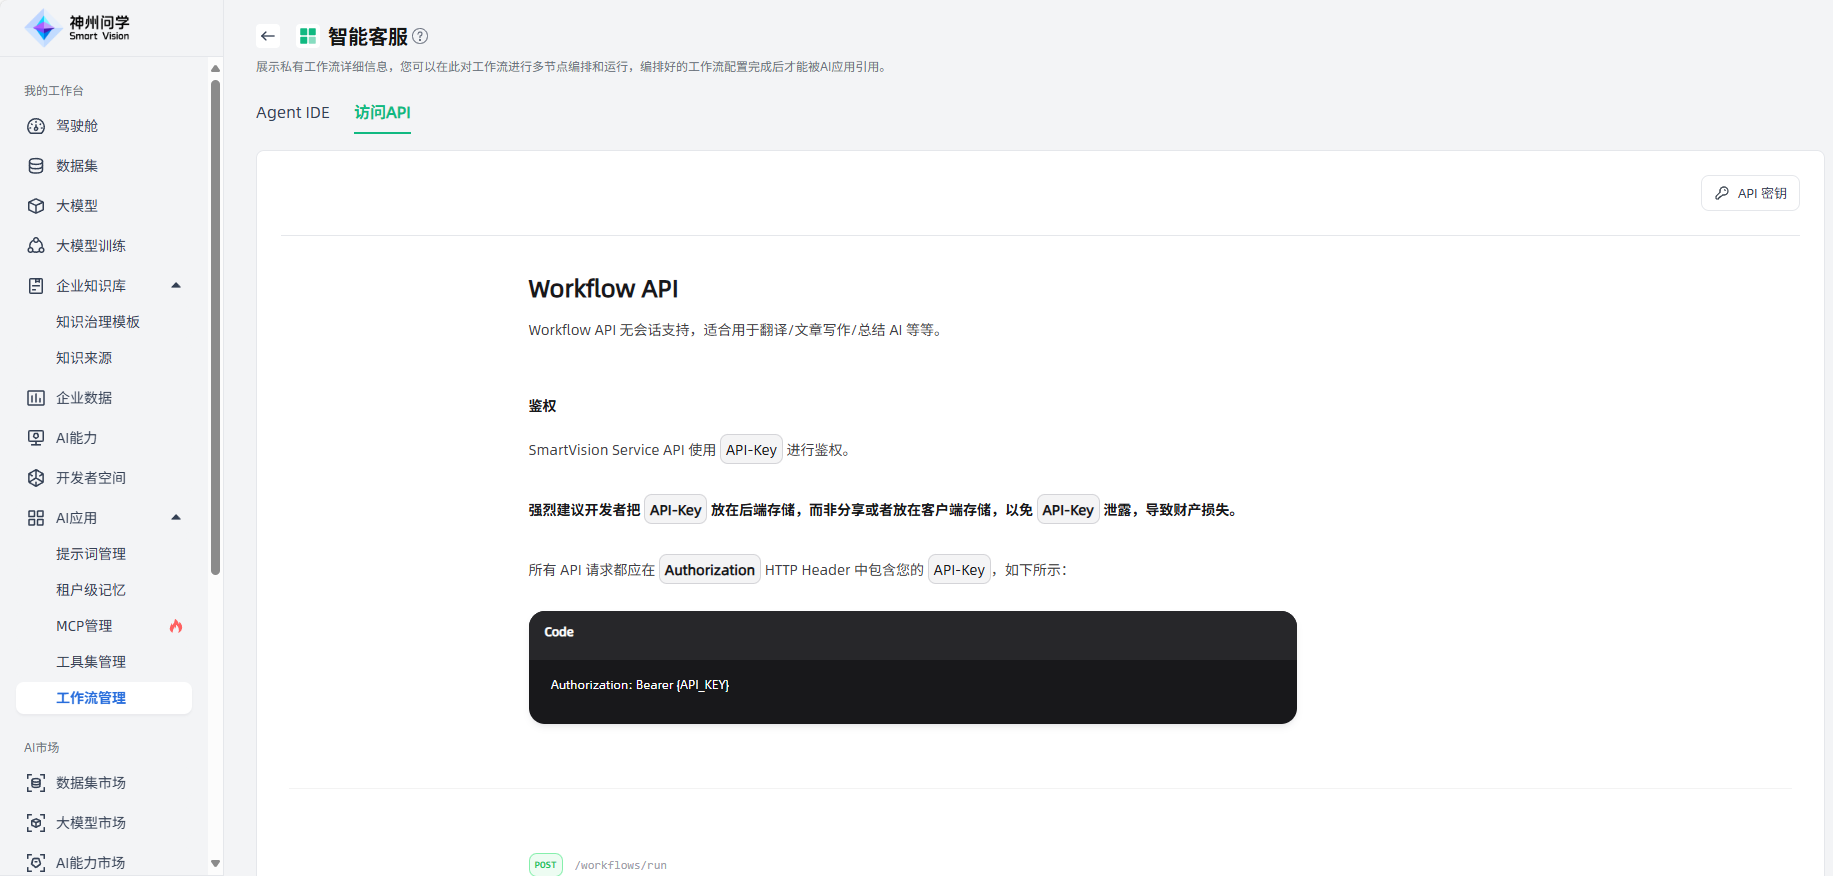Click the 鉴权 section heading

coord(542,406)
